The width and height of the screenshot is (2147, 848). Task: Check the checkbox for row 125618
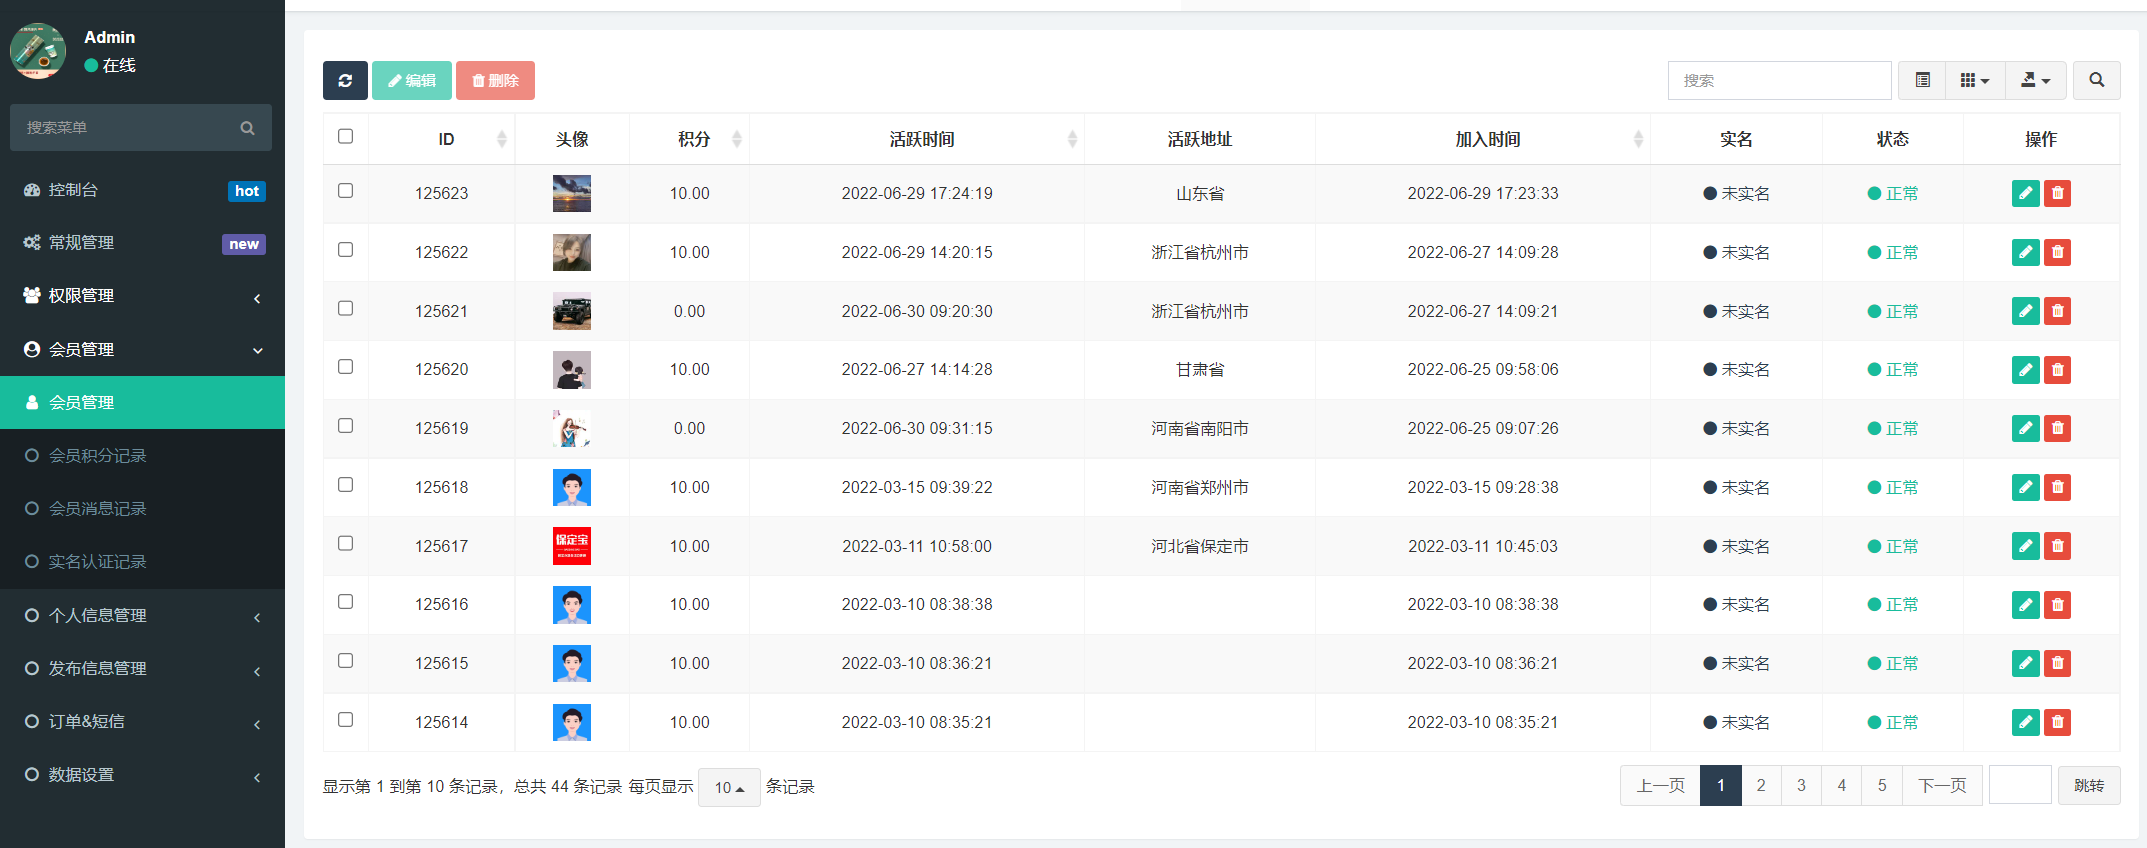pyautogui.click(x=345, y=484)
